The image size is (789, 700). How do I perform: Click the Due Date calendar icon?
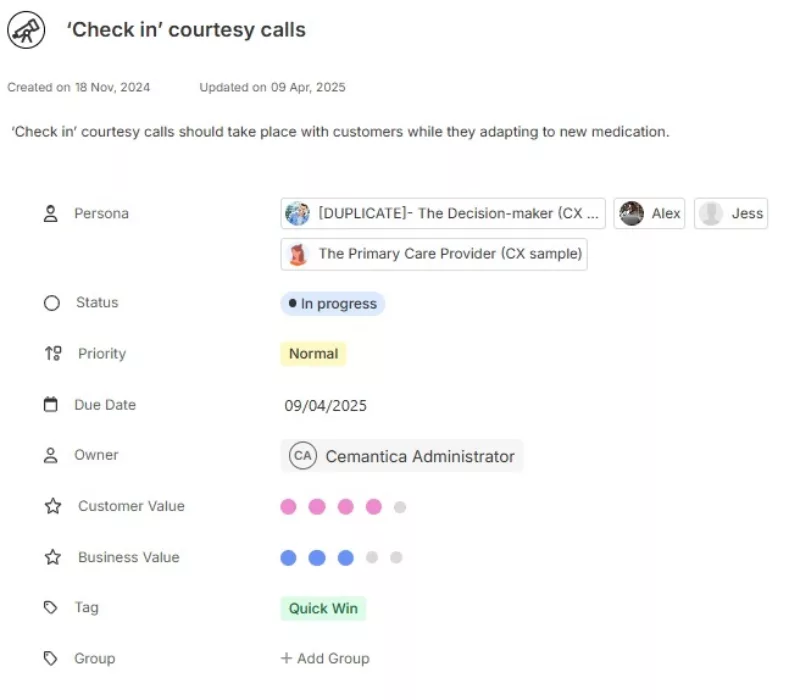pos(51,405)
